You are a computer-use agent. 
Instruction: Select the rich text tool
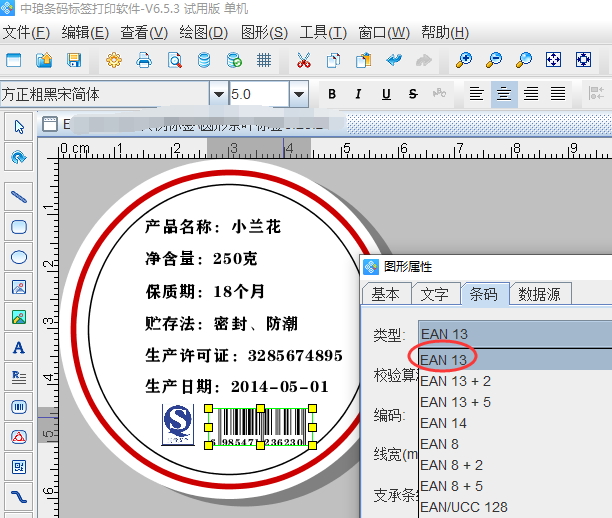[x=19, y=377]
